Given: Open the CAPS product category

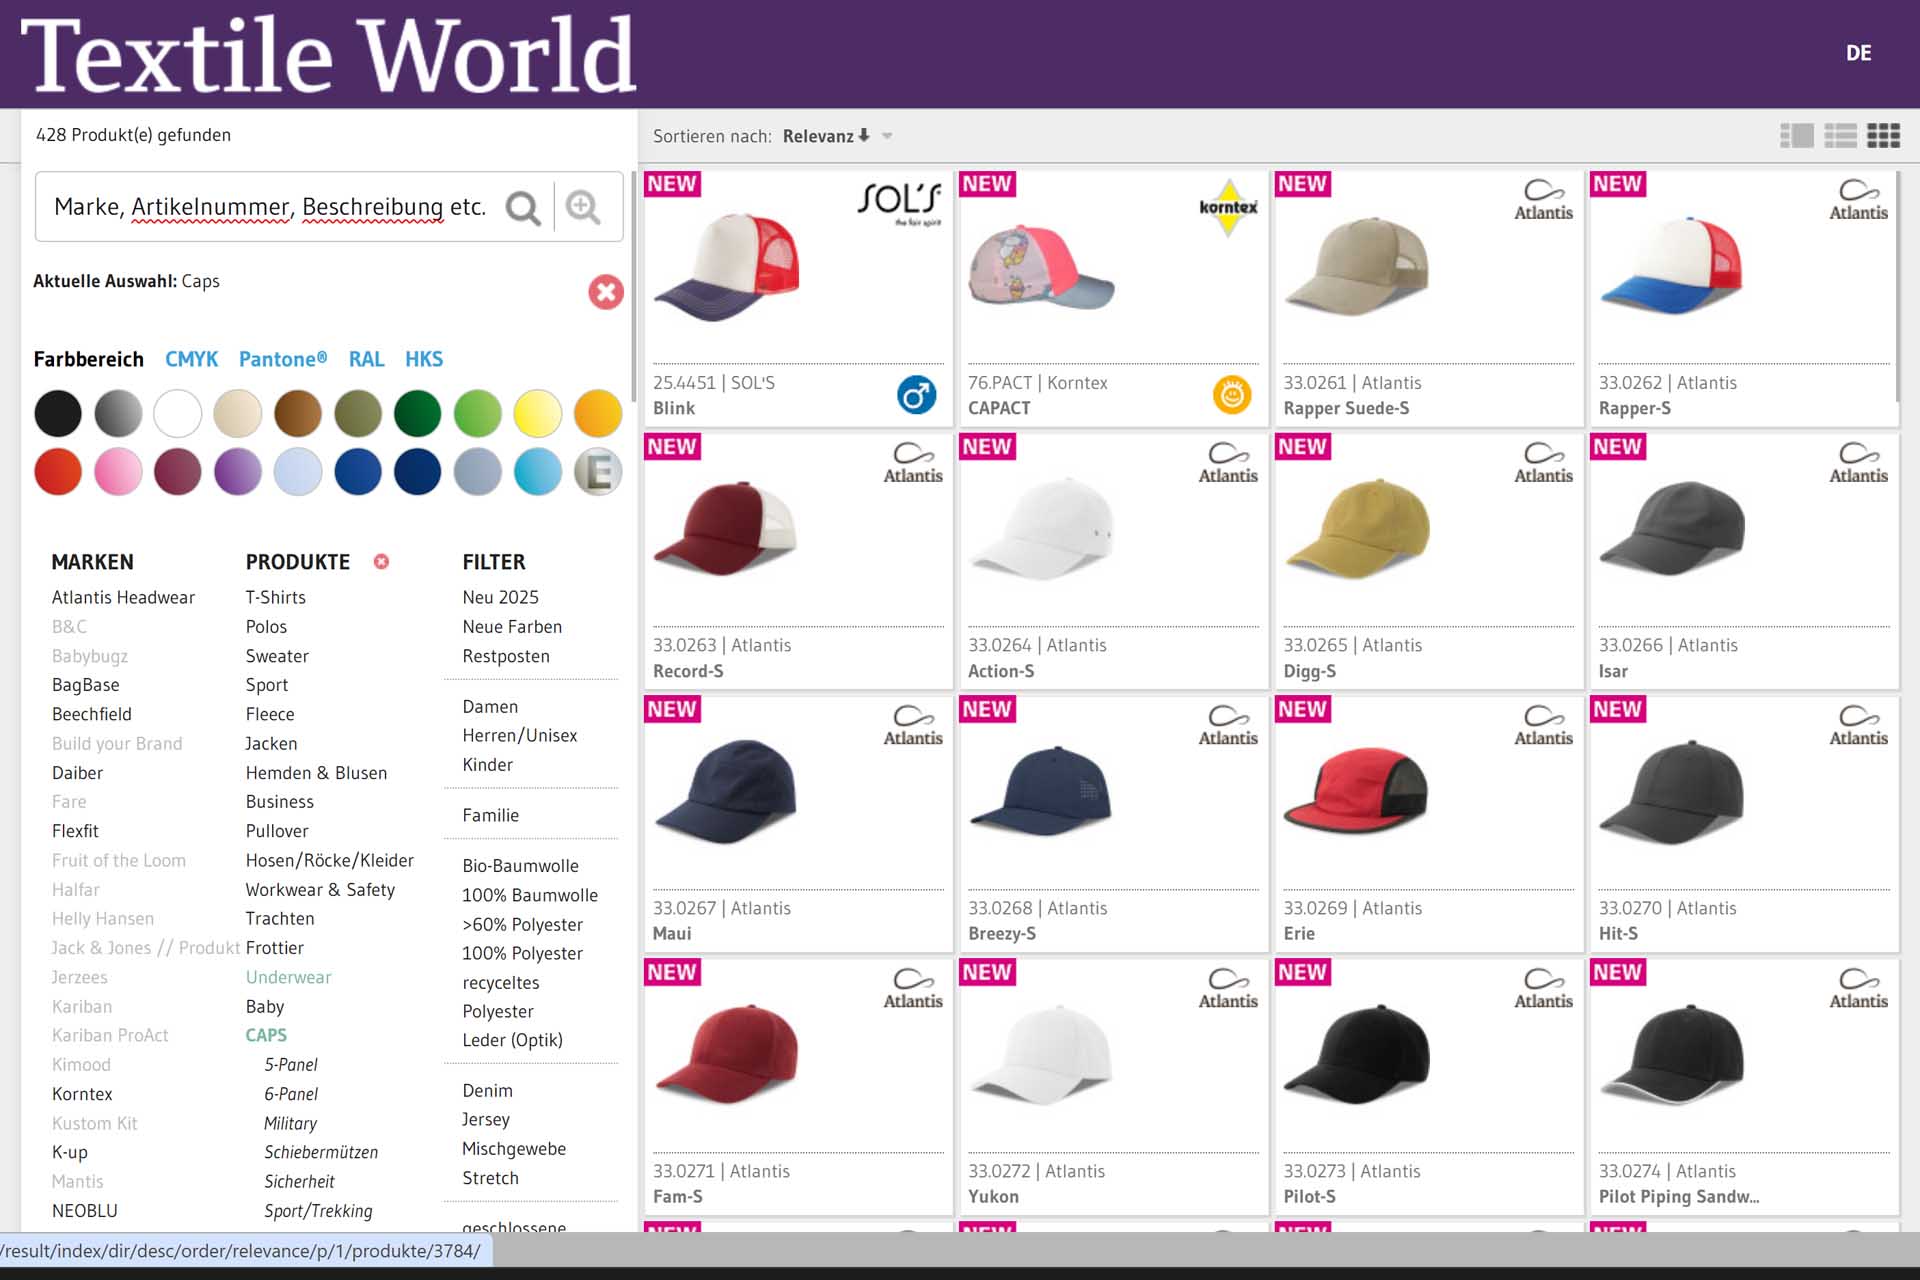Looking at the screenshot, I should 266,1036.
